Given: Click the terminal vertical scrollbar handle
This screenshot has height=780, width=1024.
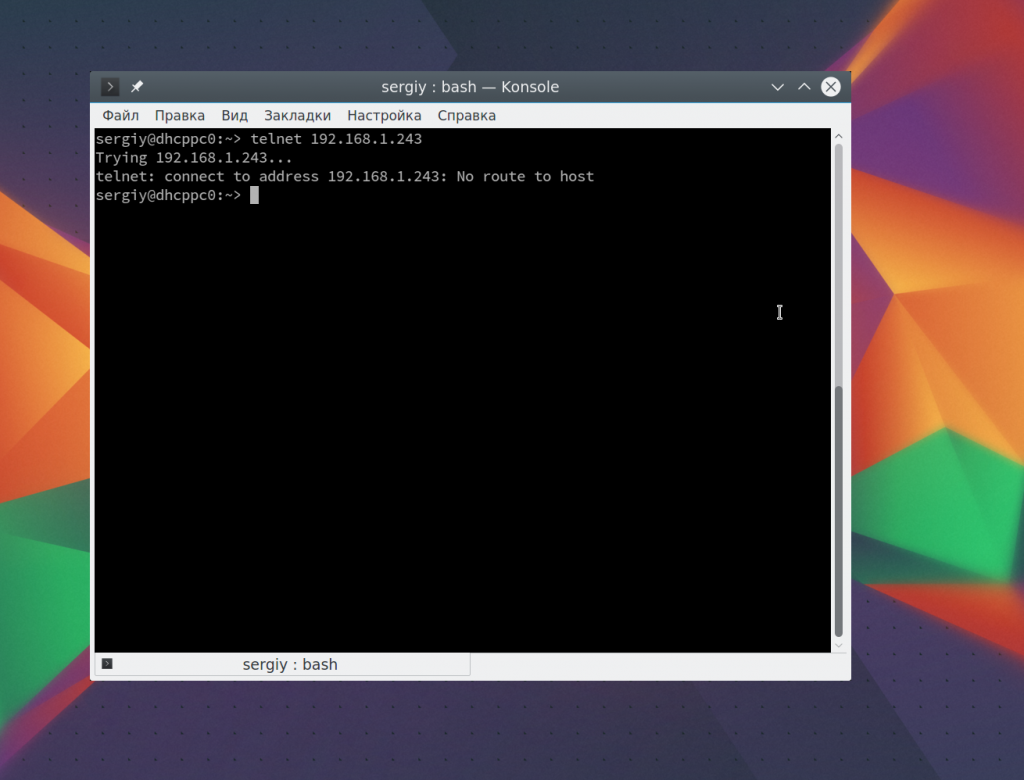Looking at the screenshot, I should (x=839, y=511).
